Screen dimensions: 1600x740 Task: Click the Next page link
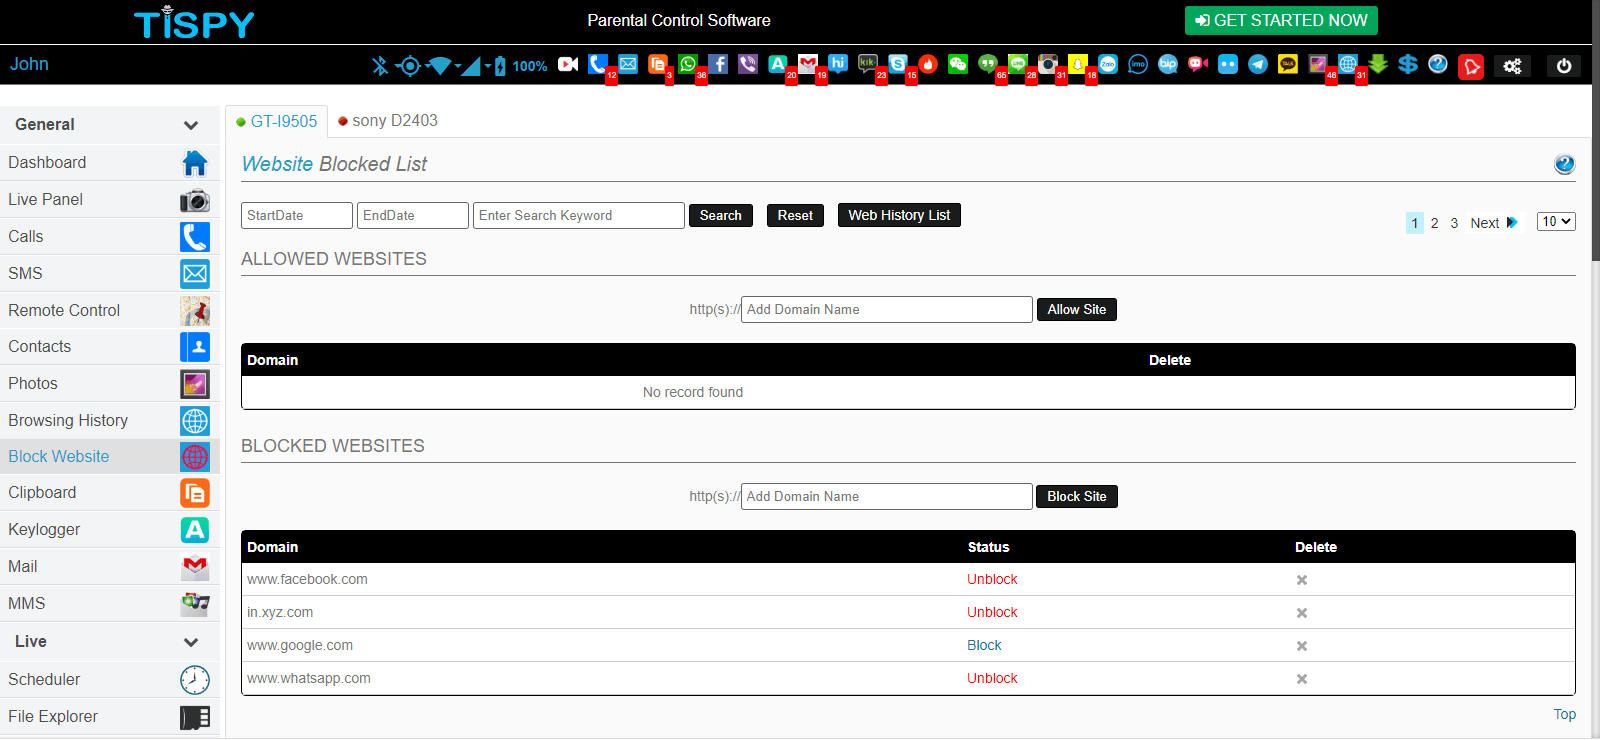1493,223
